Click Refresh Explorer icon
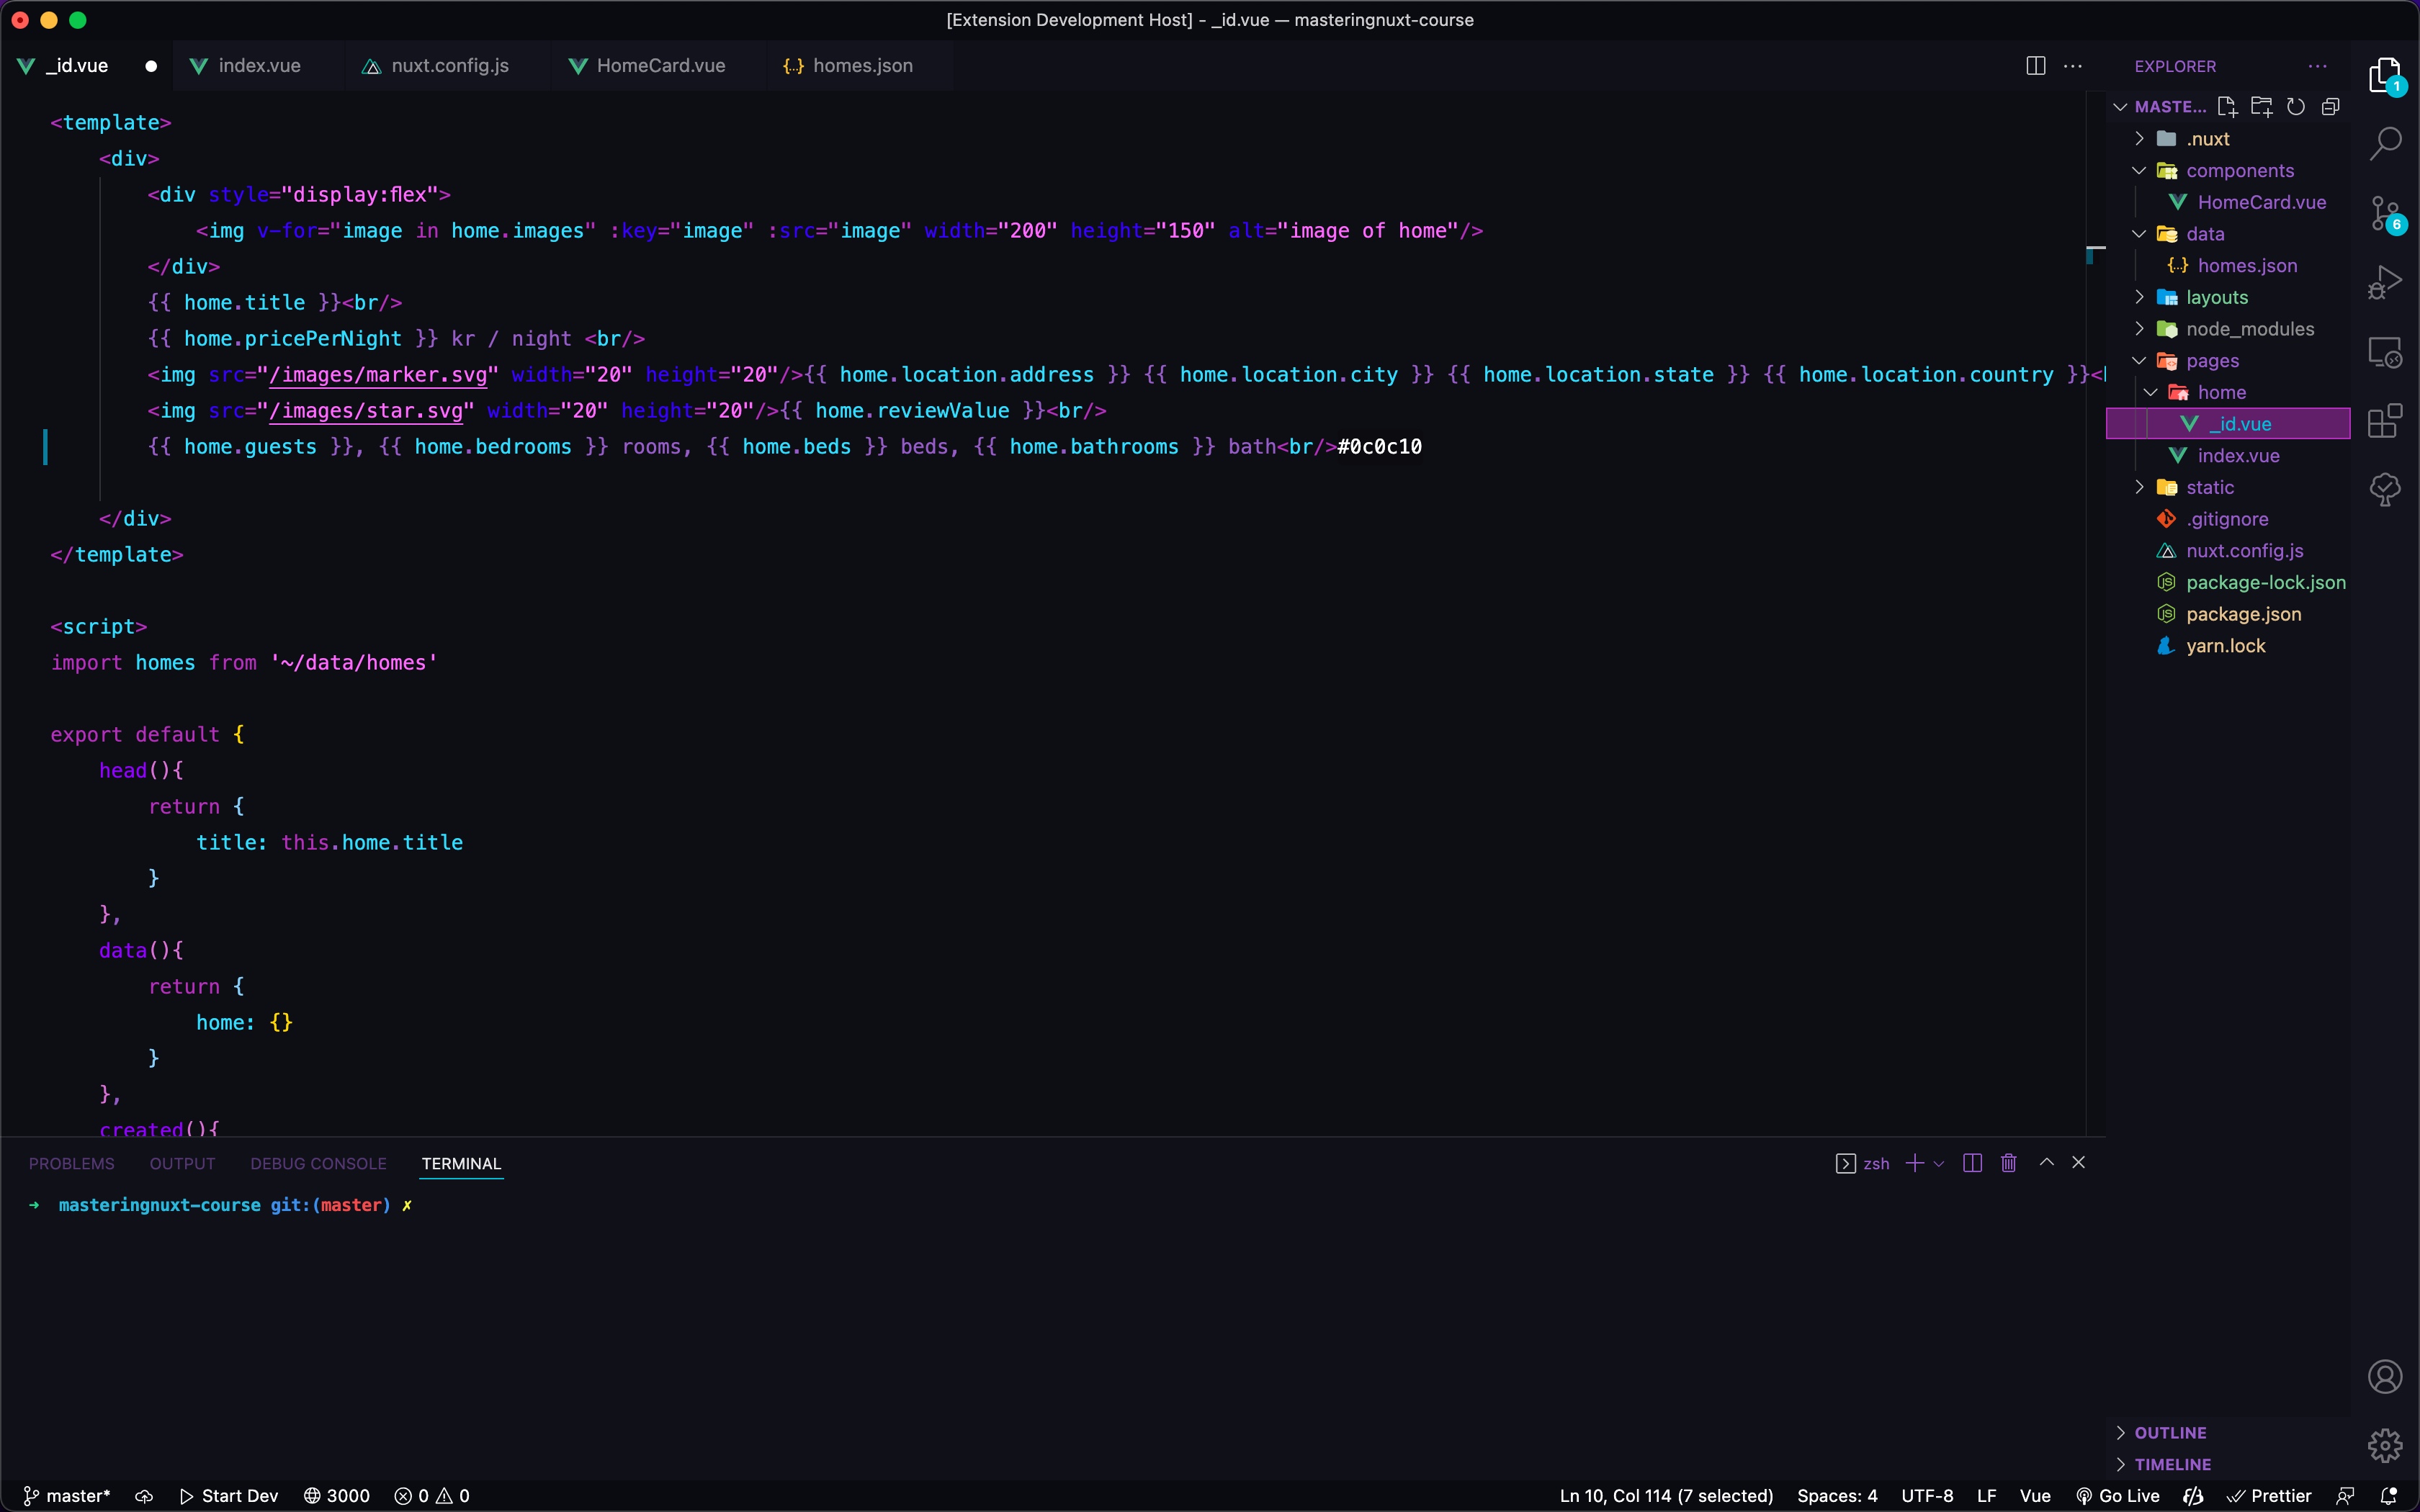This screenshot has width=2420, height=1512. [x=2296, y=107]
